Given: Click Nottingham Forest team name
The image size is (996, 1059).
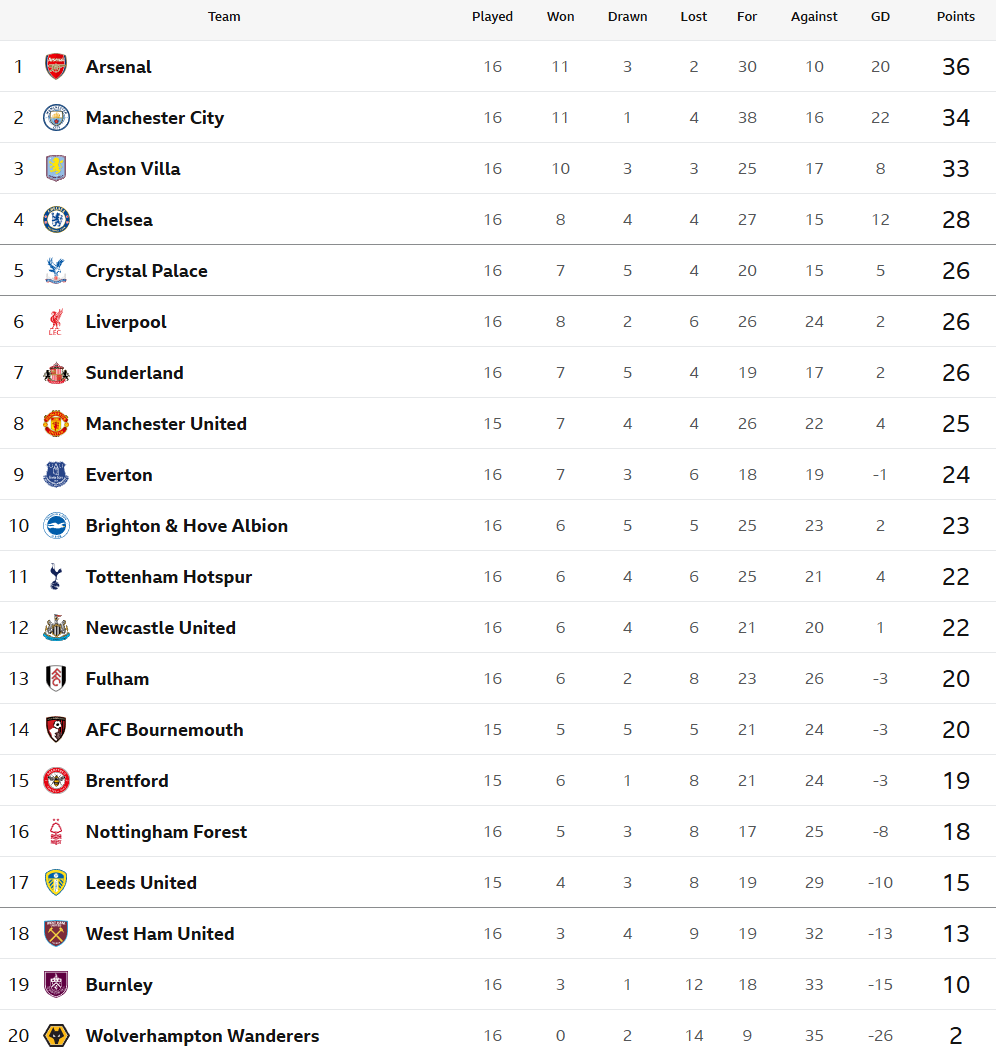Looking at the screenshot, I should (166, 832).
